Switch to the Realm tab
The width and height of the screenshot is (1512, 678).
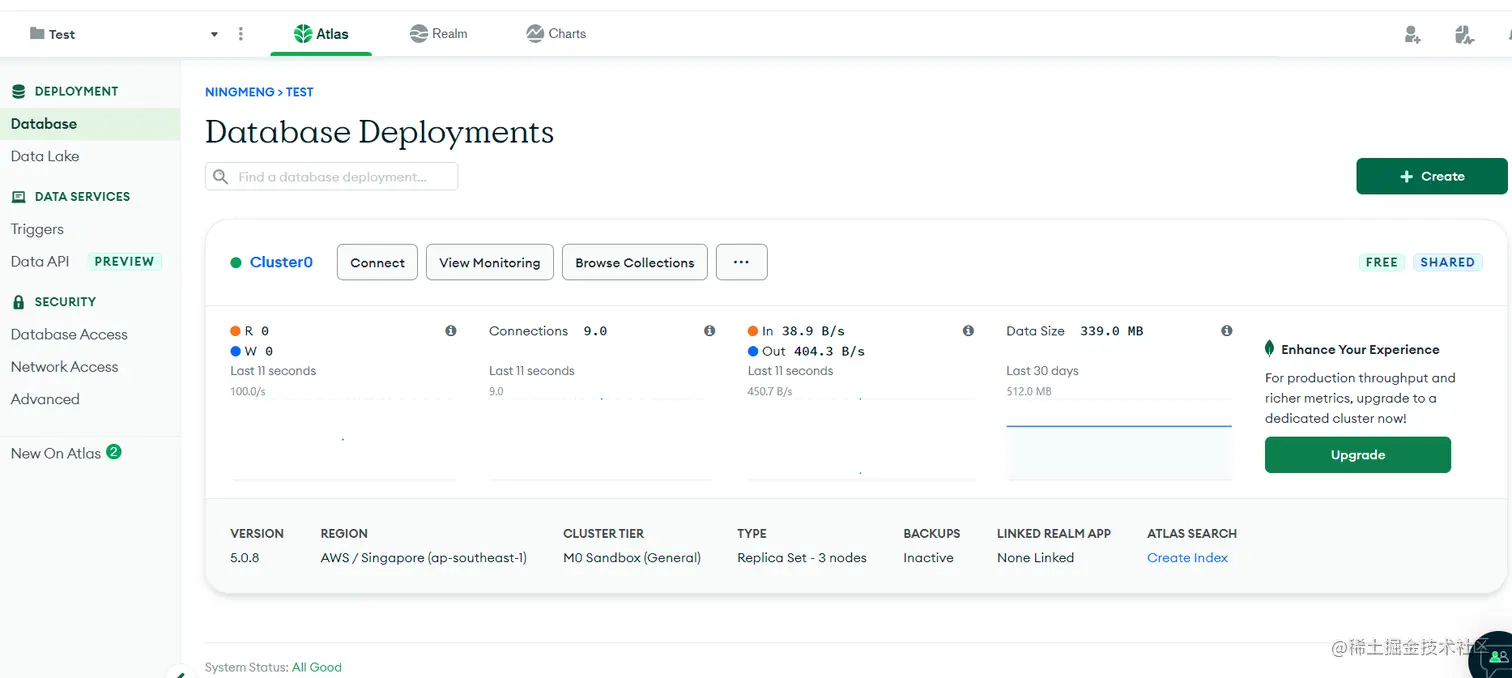click(438, 34)
